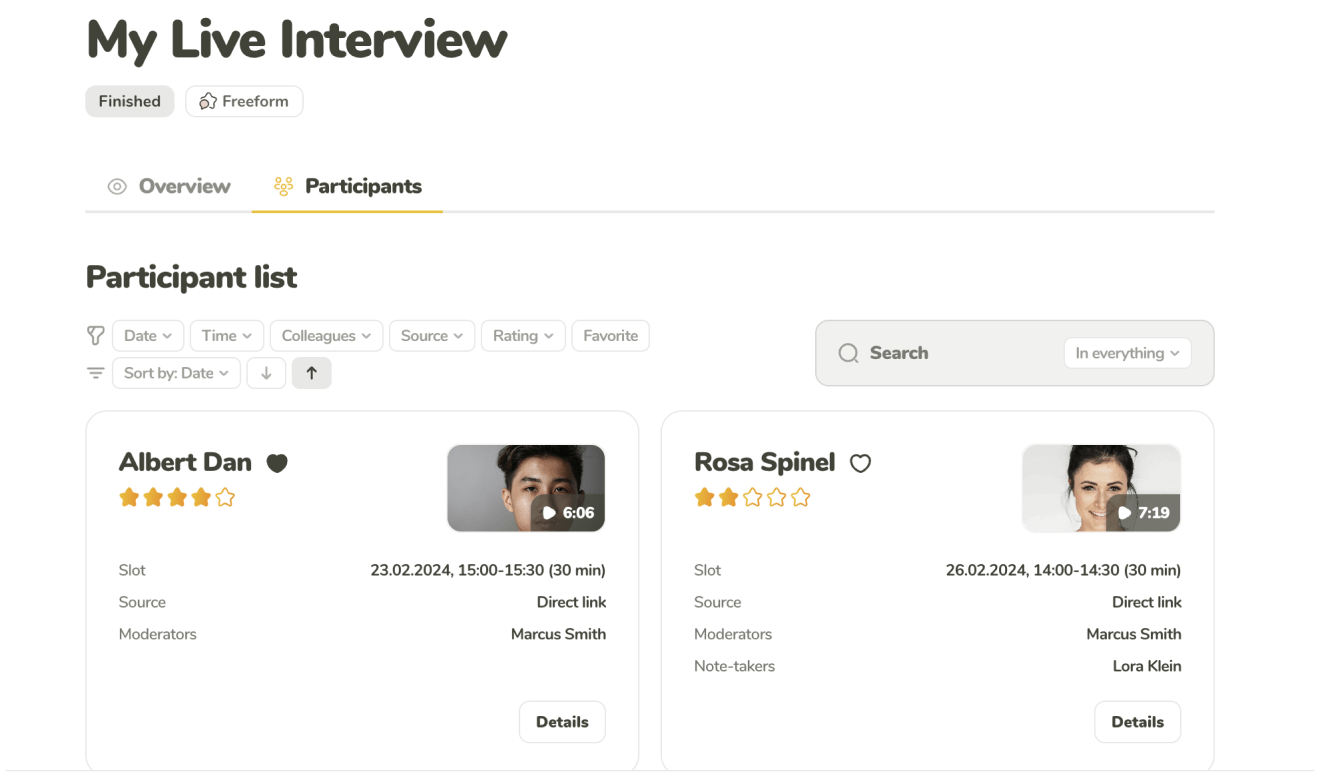Toggle the Favorite filter

[610, 335]
